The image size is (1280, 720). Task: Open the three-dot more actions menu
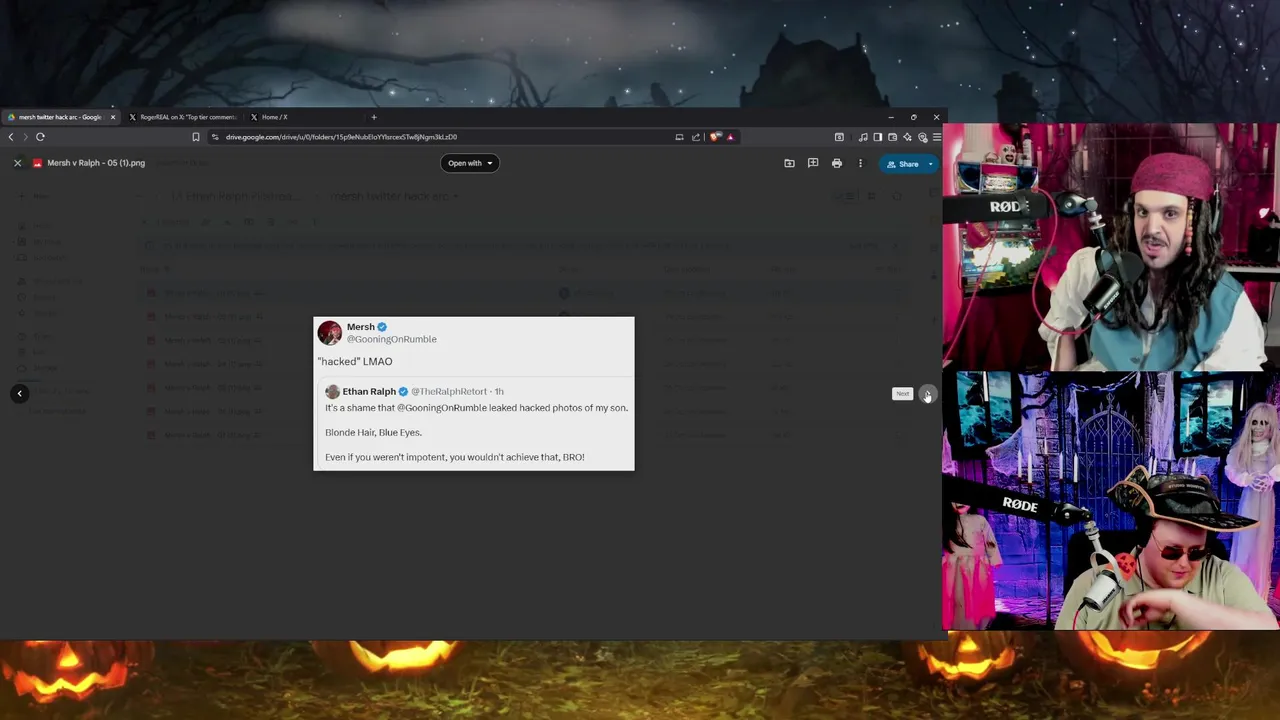(x=860, y=163)
